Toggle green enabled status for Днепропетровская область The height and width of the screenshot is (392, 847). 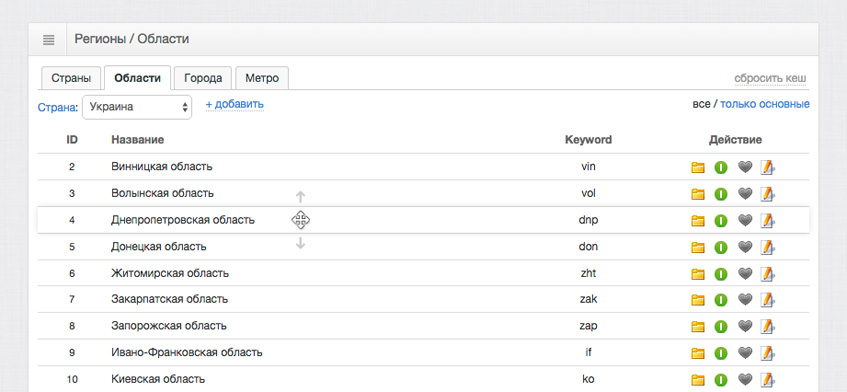(721, 220)
